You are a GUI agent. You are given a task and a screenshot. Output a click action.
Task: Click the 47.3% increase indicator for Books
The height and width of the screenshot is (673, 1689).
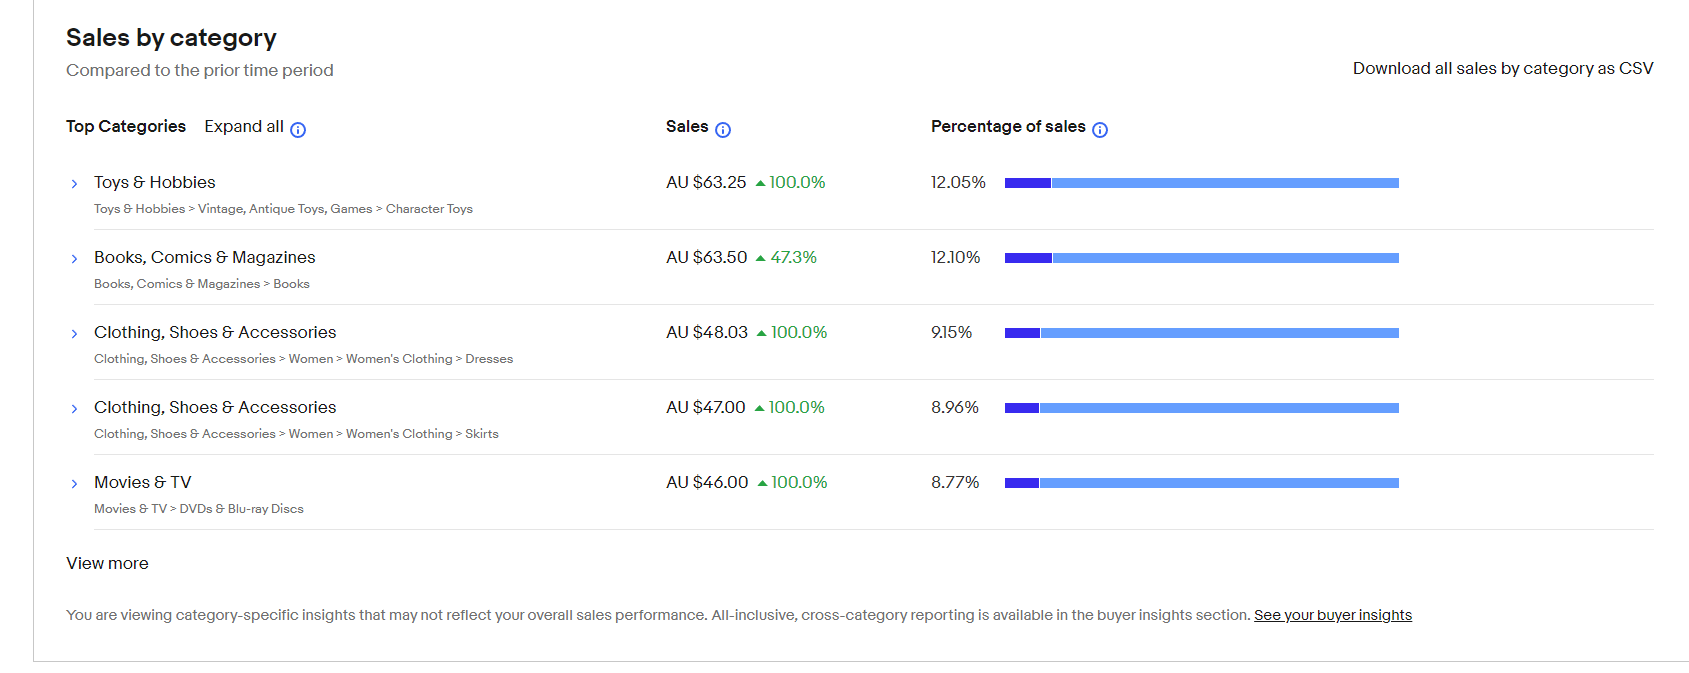click(x=787, y=258)
